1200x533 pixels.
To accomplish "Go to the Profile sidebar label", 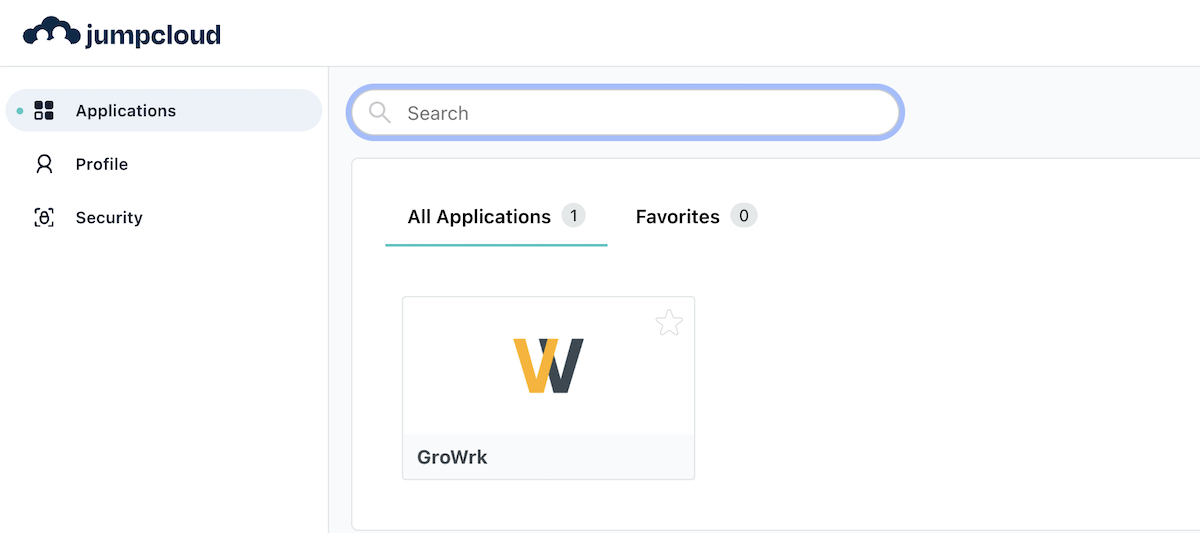I will (x=101, y=164).
